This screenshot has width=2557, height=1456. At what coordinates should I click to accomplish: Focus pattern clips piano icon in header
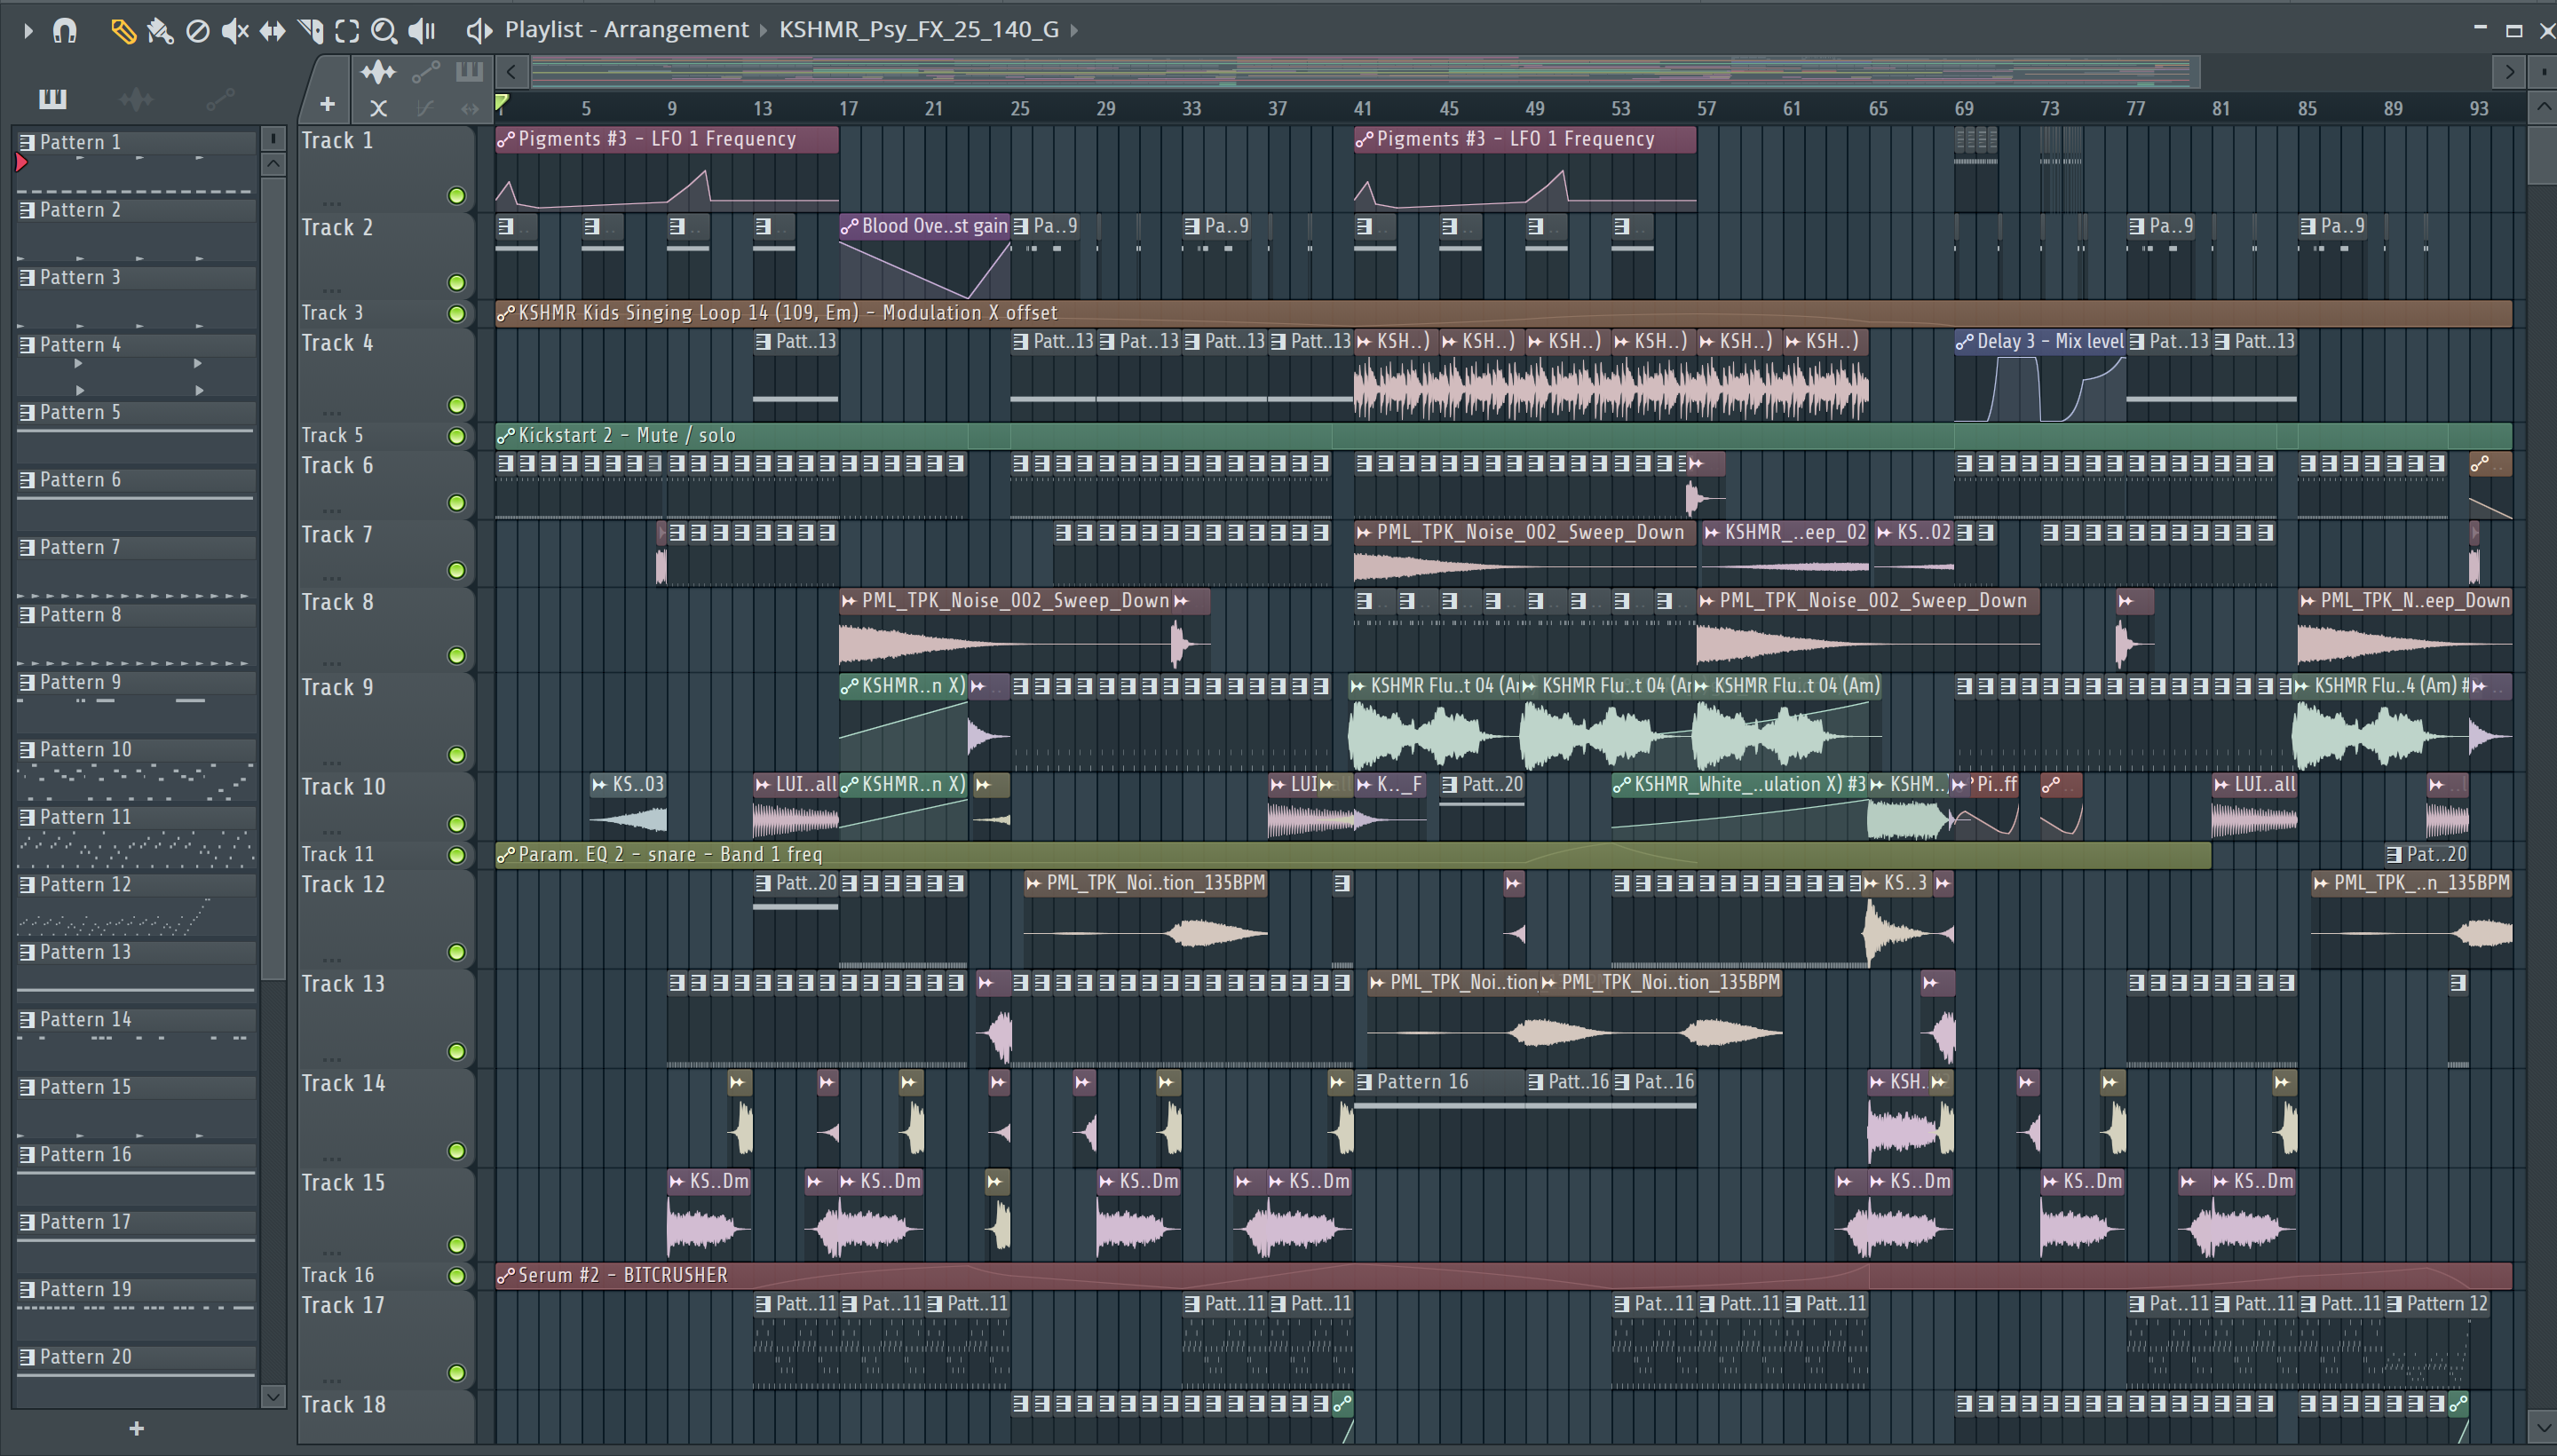point(469,72)
